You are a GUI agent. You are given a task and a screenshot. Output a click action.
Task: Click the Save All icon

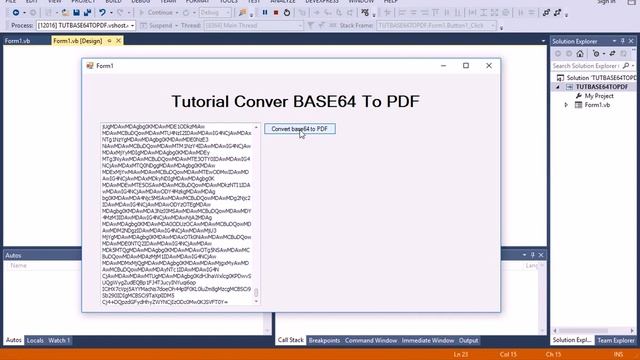point(87,13)
